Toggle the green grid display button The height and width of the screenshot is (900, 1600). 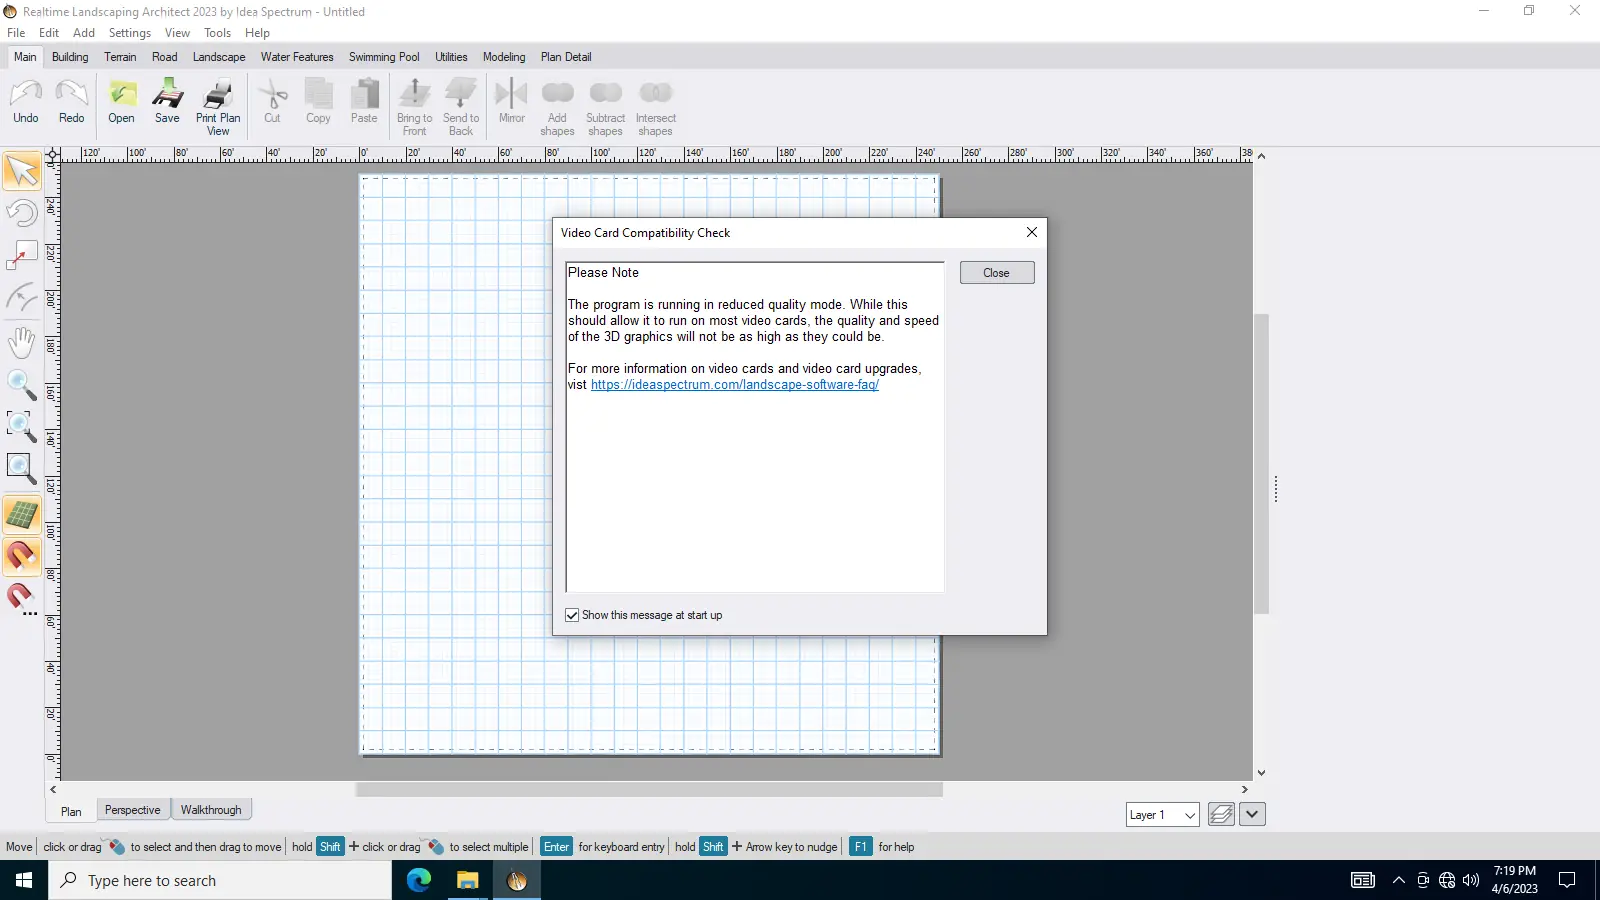22,515
